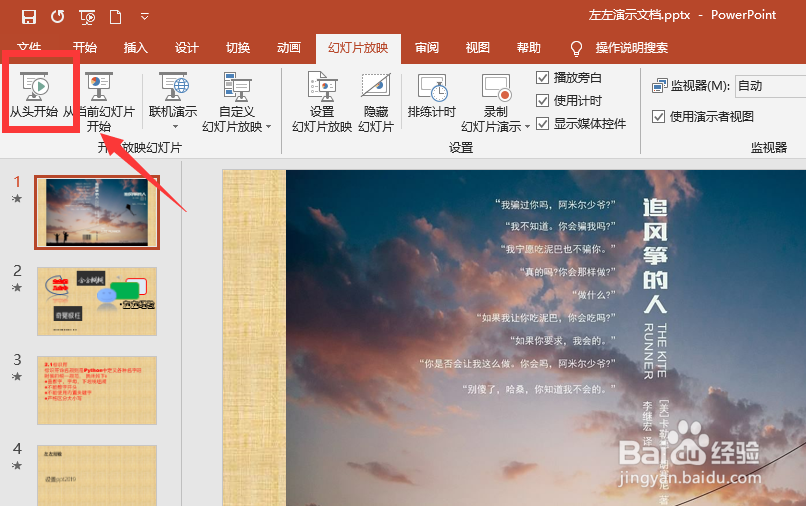
Task: Toggle 播放旁白 checkbox
Action: pyautogui.click(x=542, y=78)
